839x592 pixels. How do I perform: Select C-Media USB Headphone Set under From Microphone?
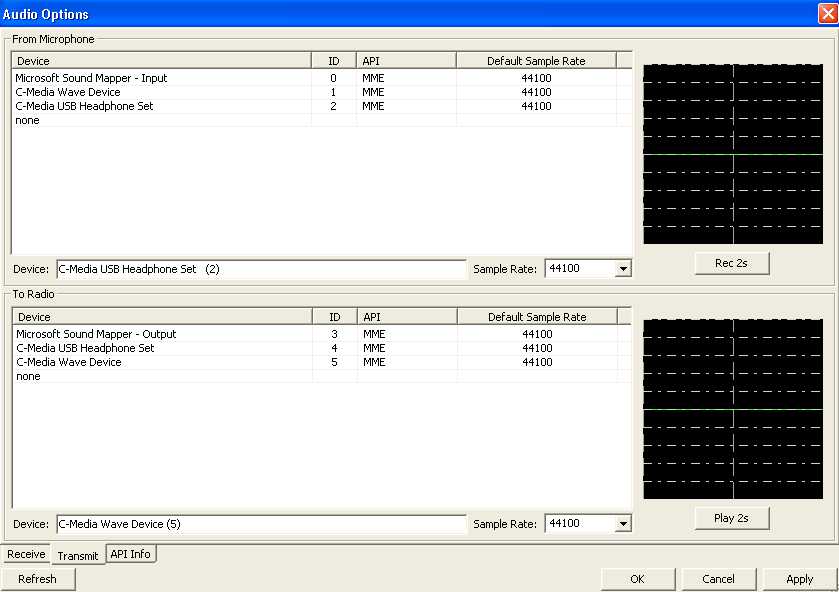[321, 106]
